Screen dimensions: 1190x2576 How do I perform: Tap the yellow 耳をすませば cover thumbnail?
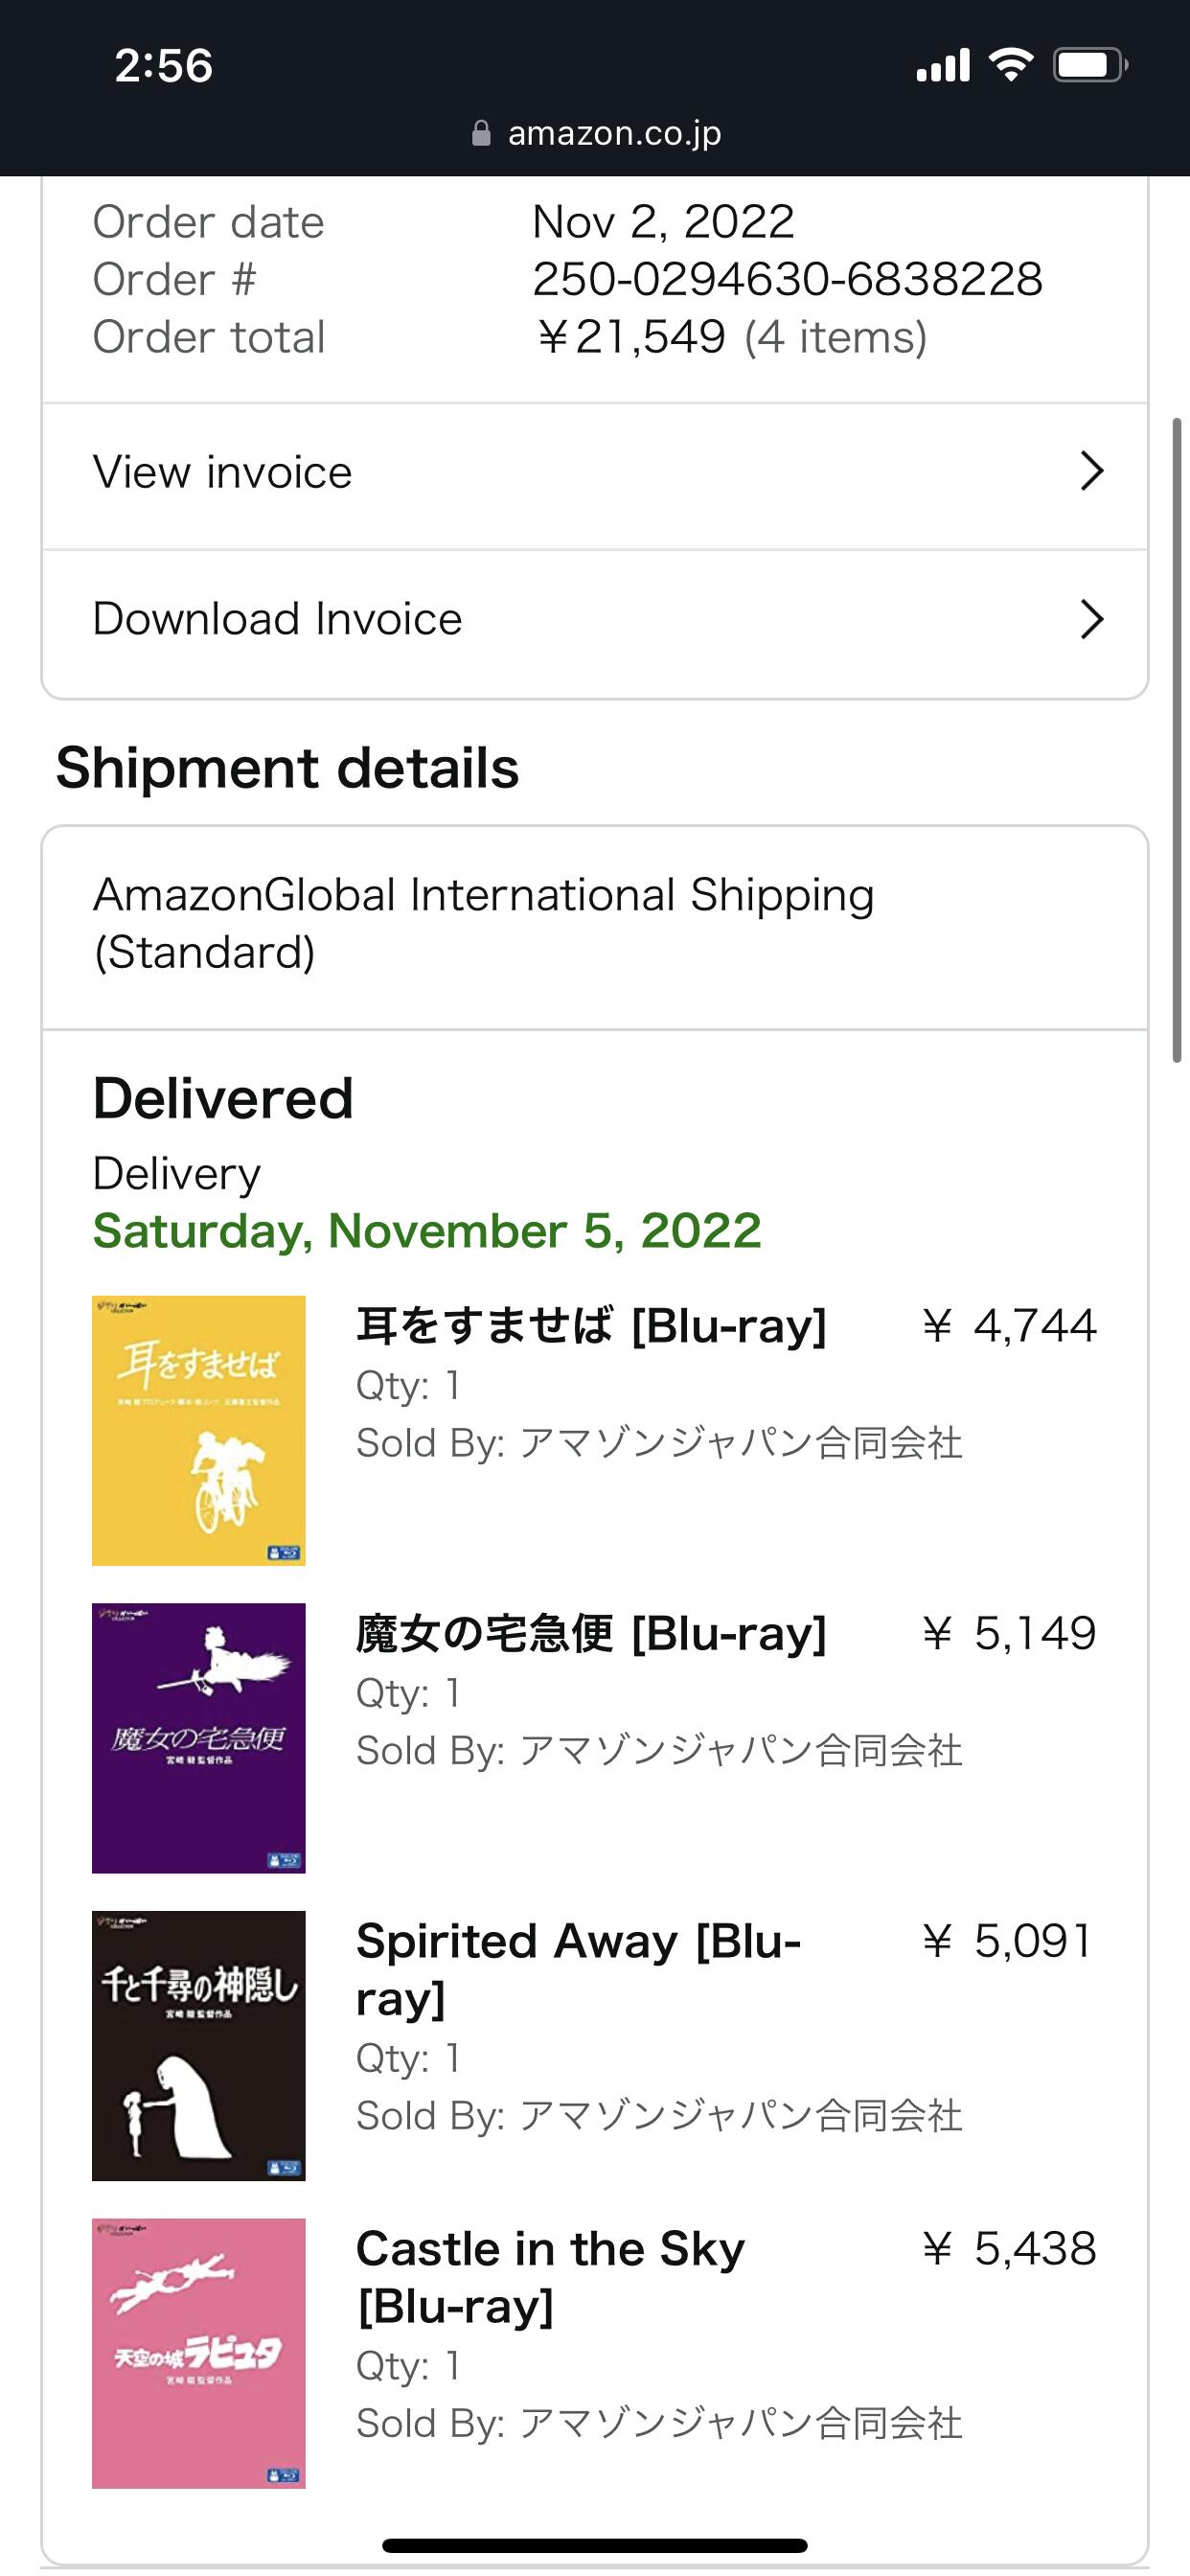click(199, 1430)
